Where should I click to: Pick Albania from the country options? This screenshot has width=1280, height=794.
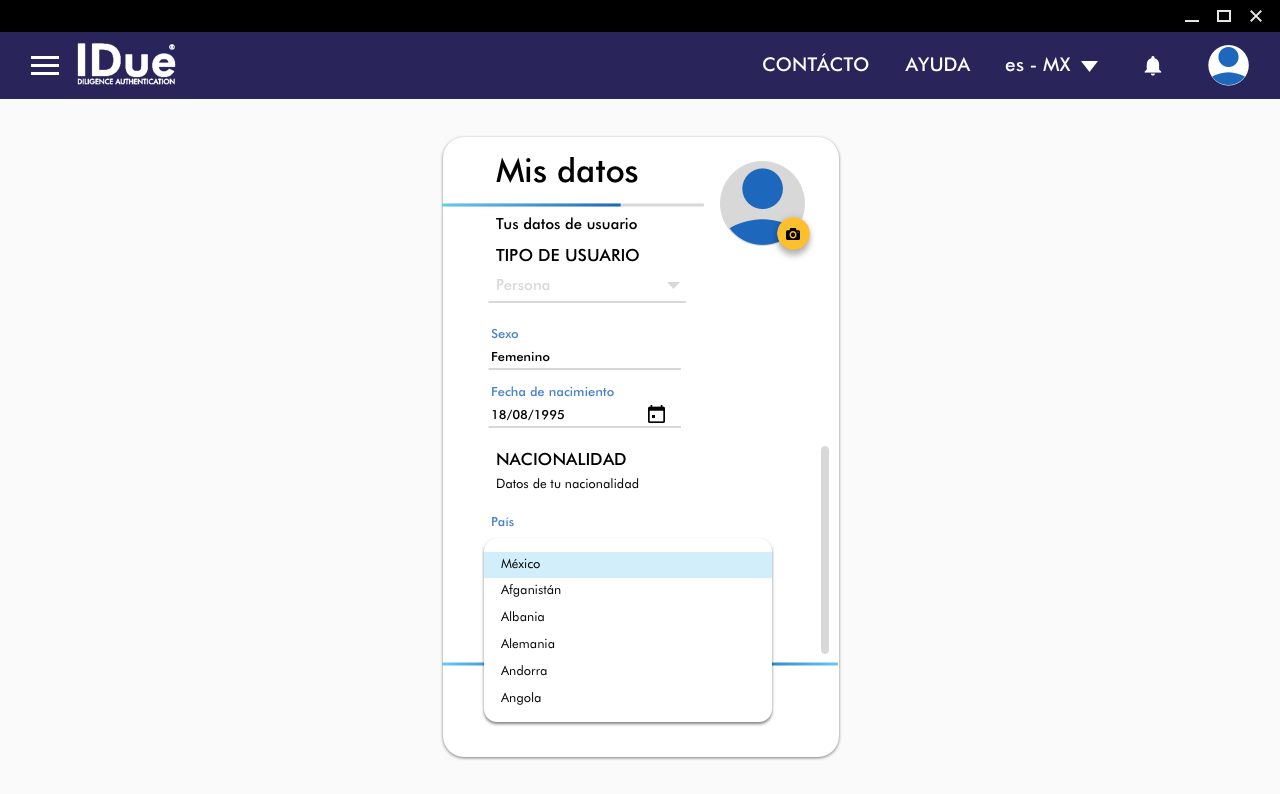click(x=627, y=618)
